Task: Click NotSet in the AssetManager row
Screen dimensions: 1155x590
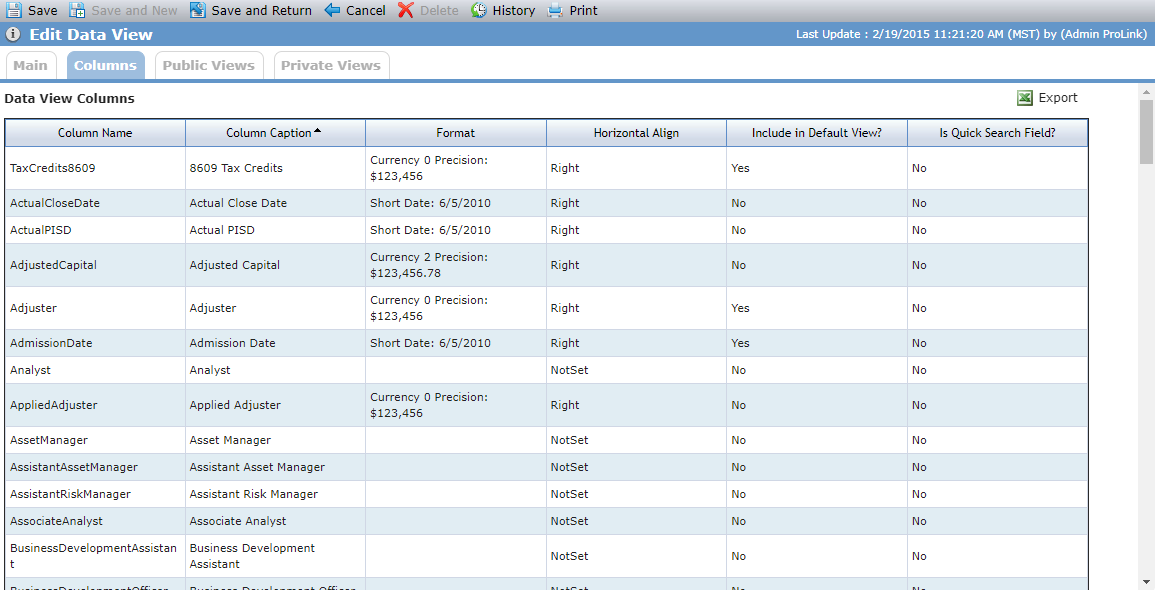Action: tap(569, 440)
